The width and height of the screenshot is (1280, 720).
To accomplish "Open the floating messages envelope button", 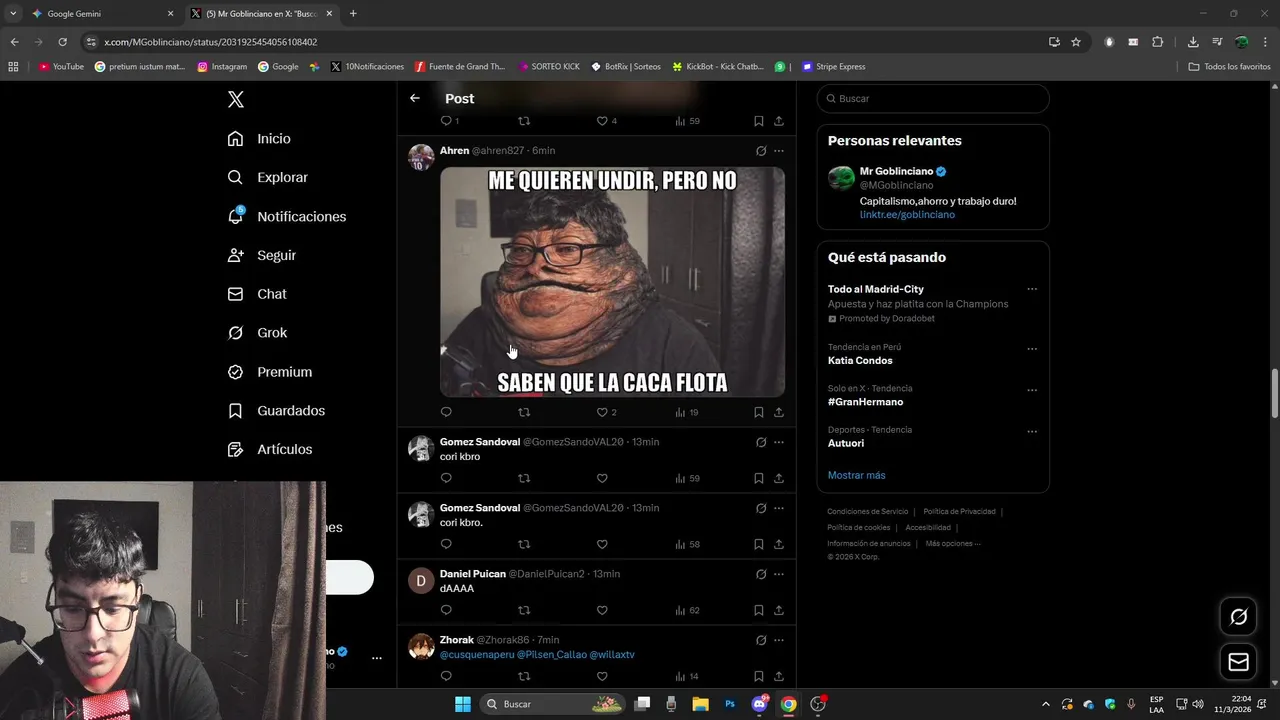I will click(x=1238, y=662).
